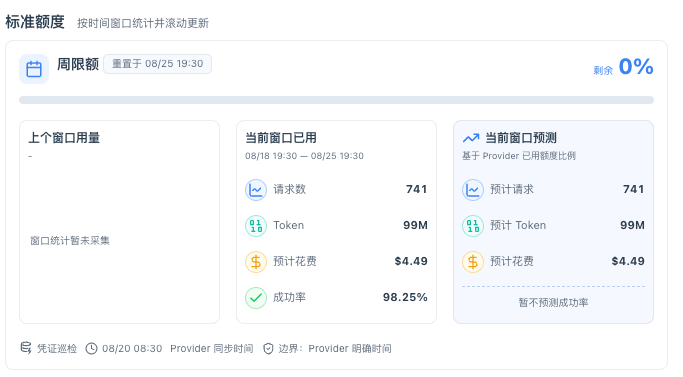Click the $4.49 value in 当前窗口预测
Screen dimensions: 683x377
tap(628, 261)
